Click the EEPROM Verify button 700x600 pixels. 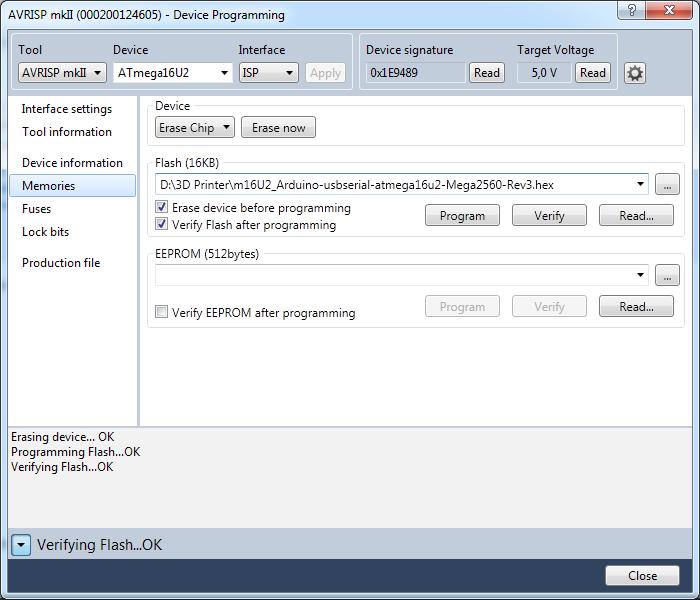click(549, 307)
